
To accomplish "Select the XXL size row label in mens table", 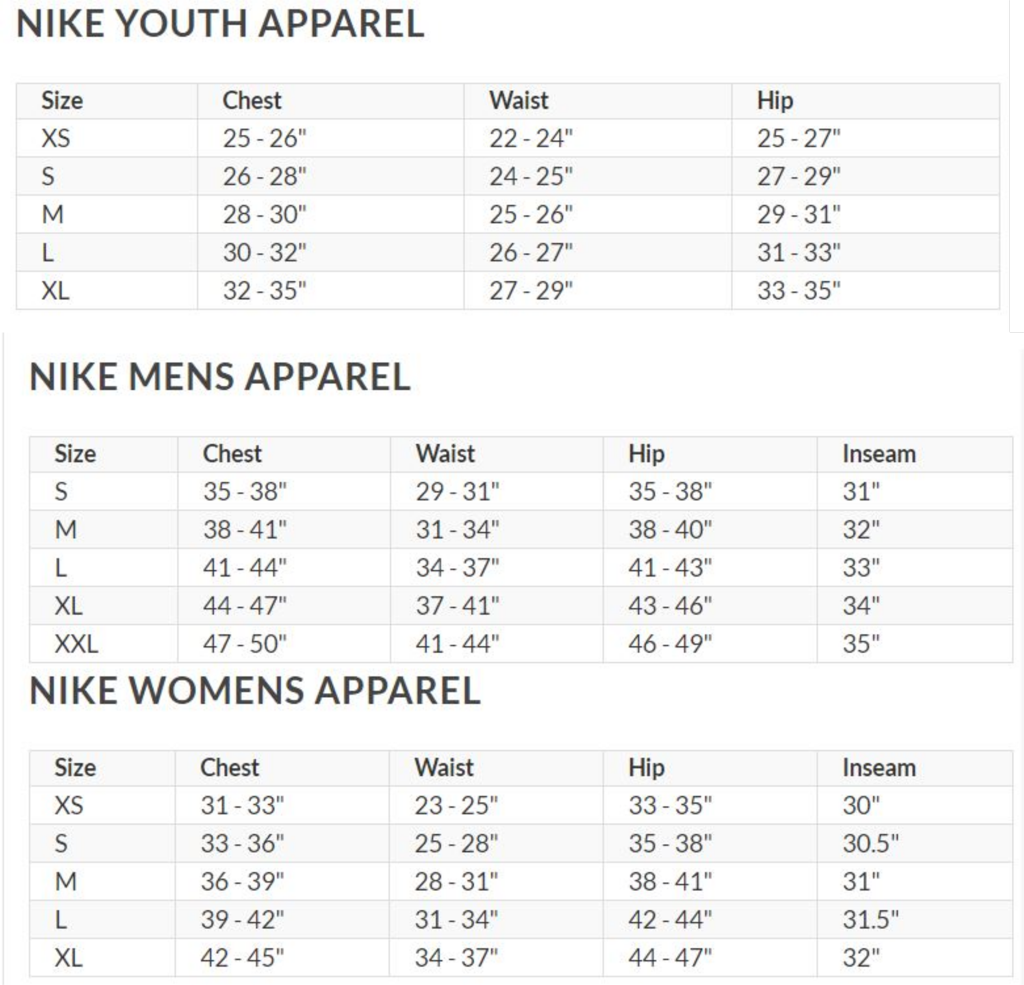I will (x=76, y=644).
